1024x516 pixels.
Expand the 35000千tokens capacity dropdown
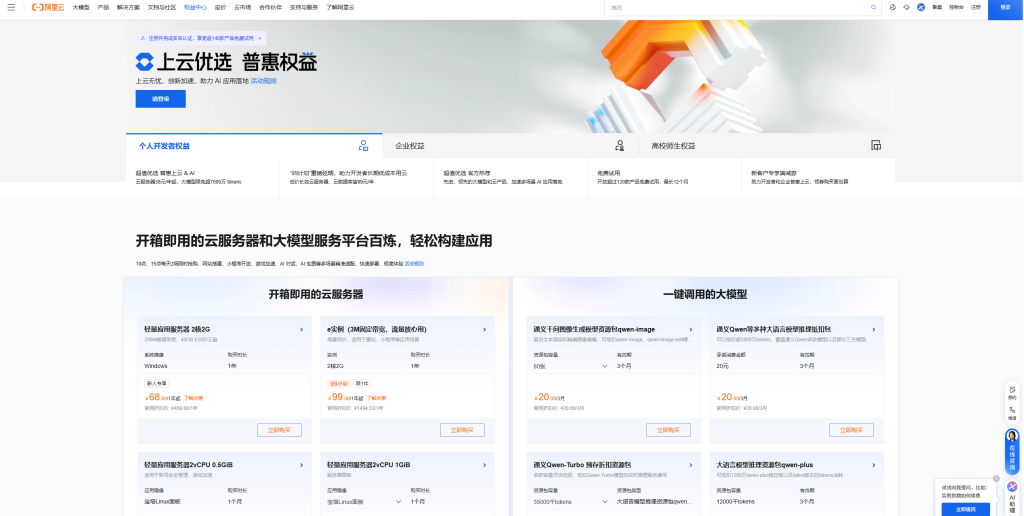point(585,501)
